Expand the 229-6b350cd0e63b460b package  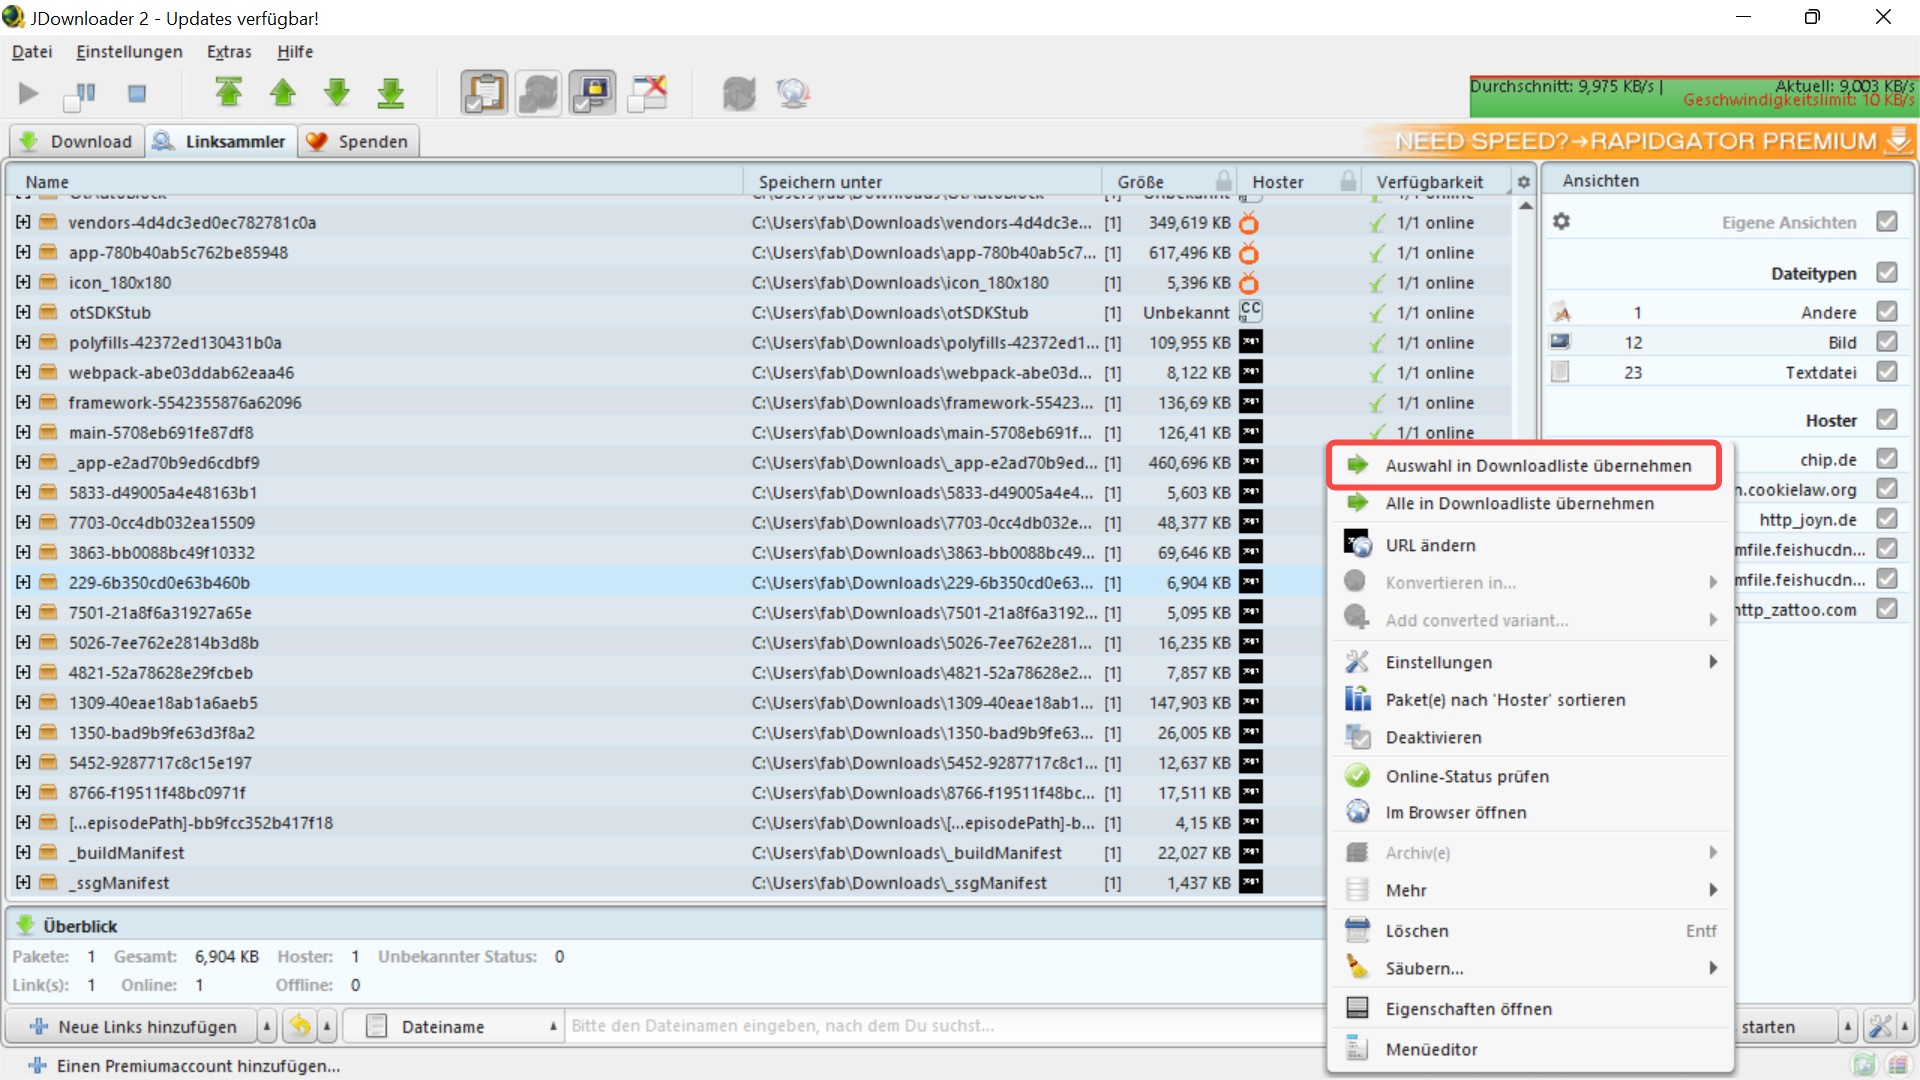(23, 582)
